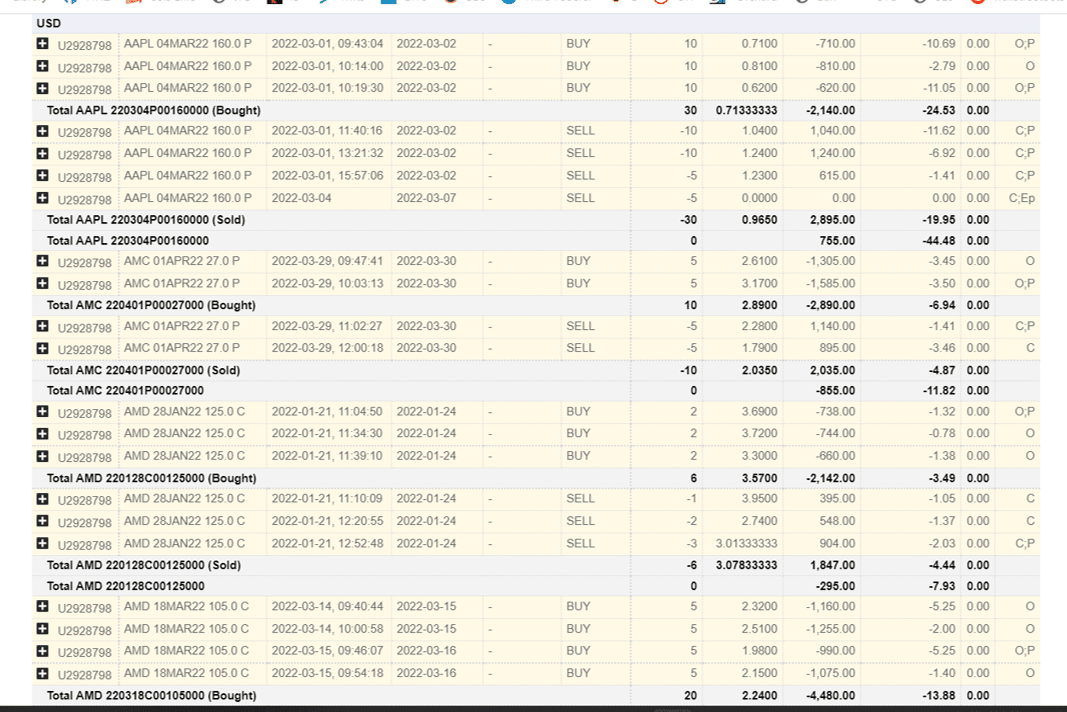
Task: Expand the AAPL sell at 11:40:16
Action: (42, 131)
